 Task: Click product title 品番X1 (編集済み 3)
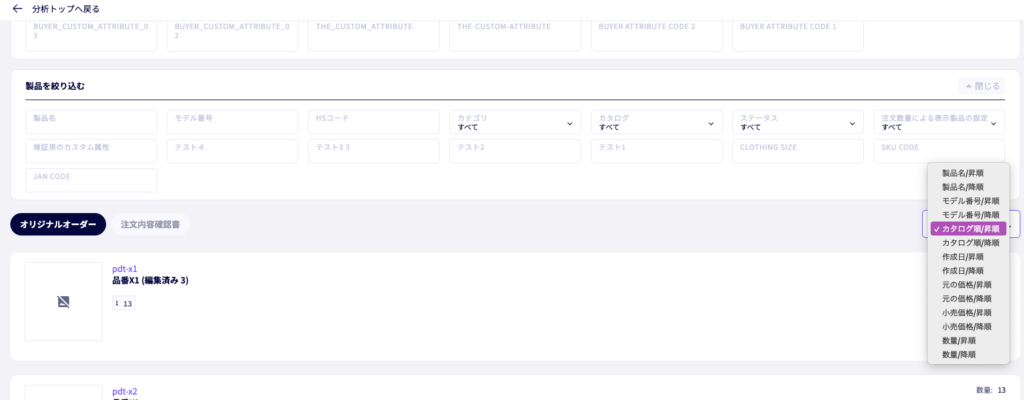click(150, 281)
